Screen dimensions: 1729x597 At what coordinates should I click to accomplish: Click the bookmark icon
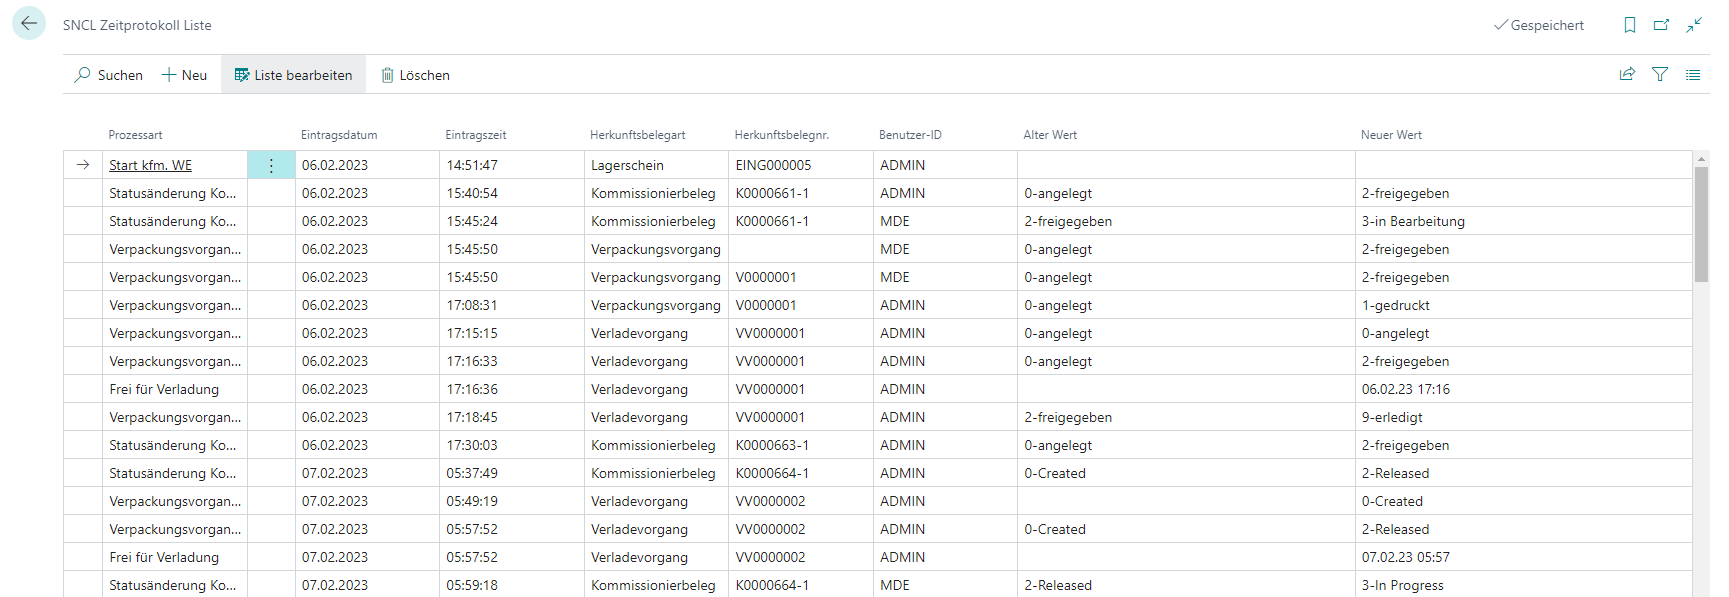pos(1630,25)
